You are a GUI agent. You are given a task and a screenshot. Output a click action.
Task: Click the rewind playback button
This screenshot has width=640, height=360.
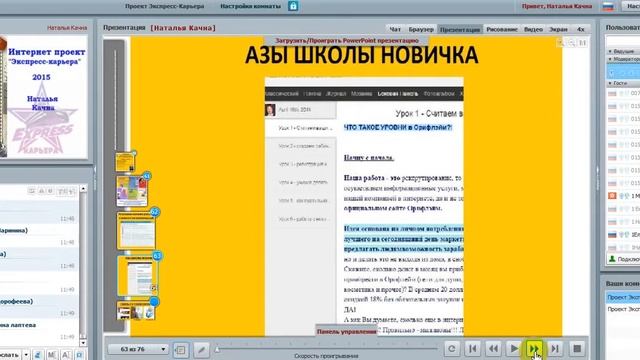[493, 349]
